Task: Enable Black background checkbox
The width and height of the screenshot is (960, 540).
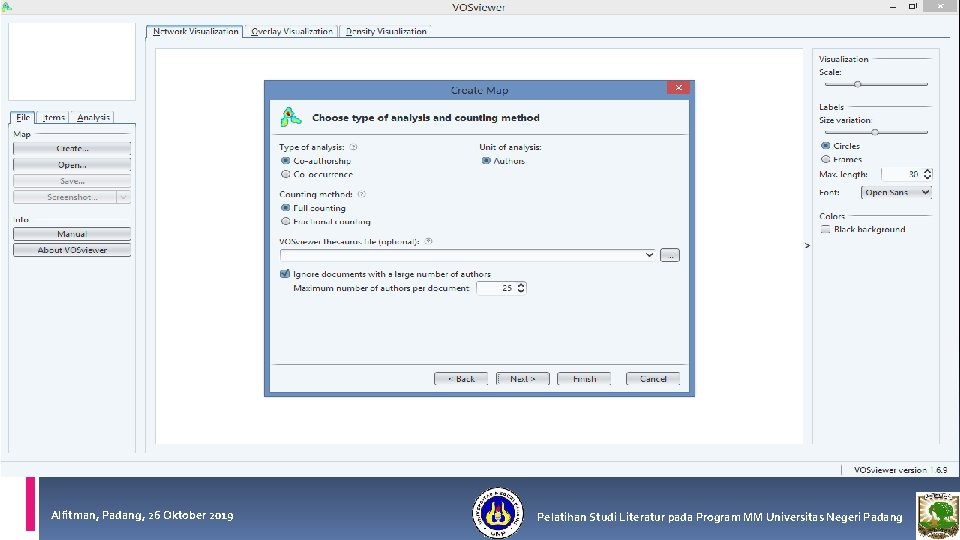Action: (825, 229)
